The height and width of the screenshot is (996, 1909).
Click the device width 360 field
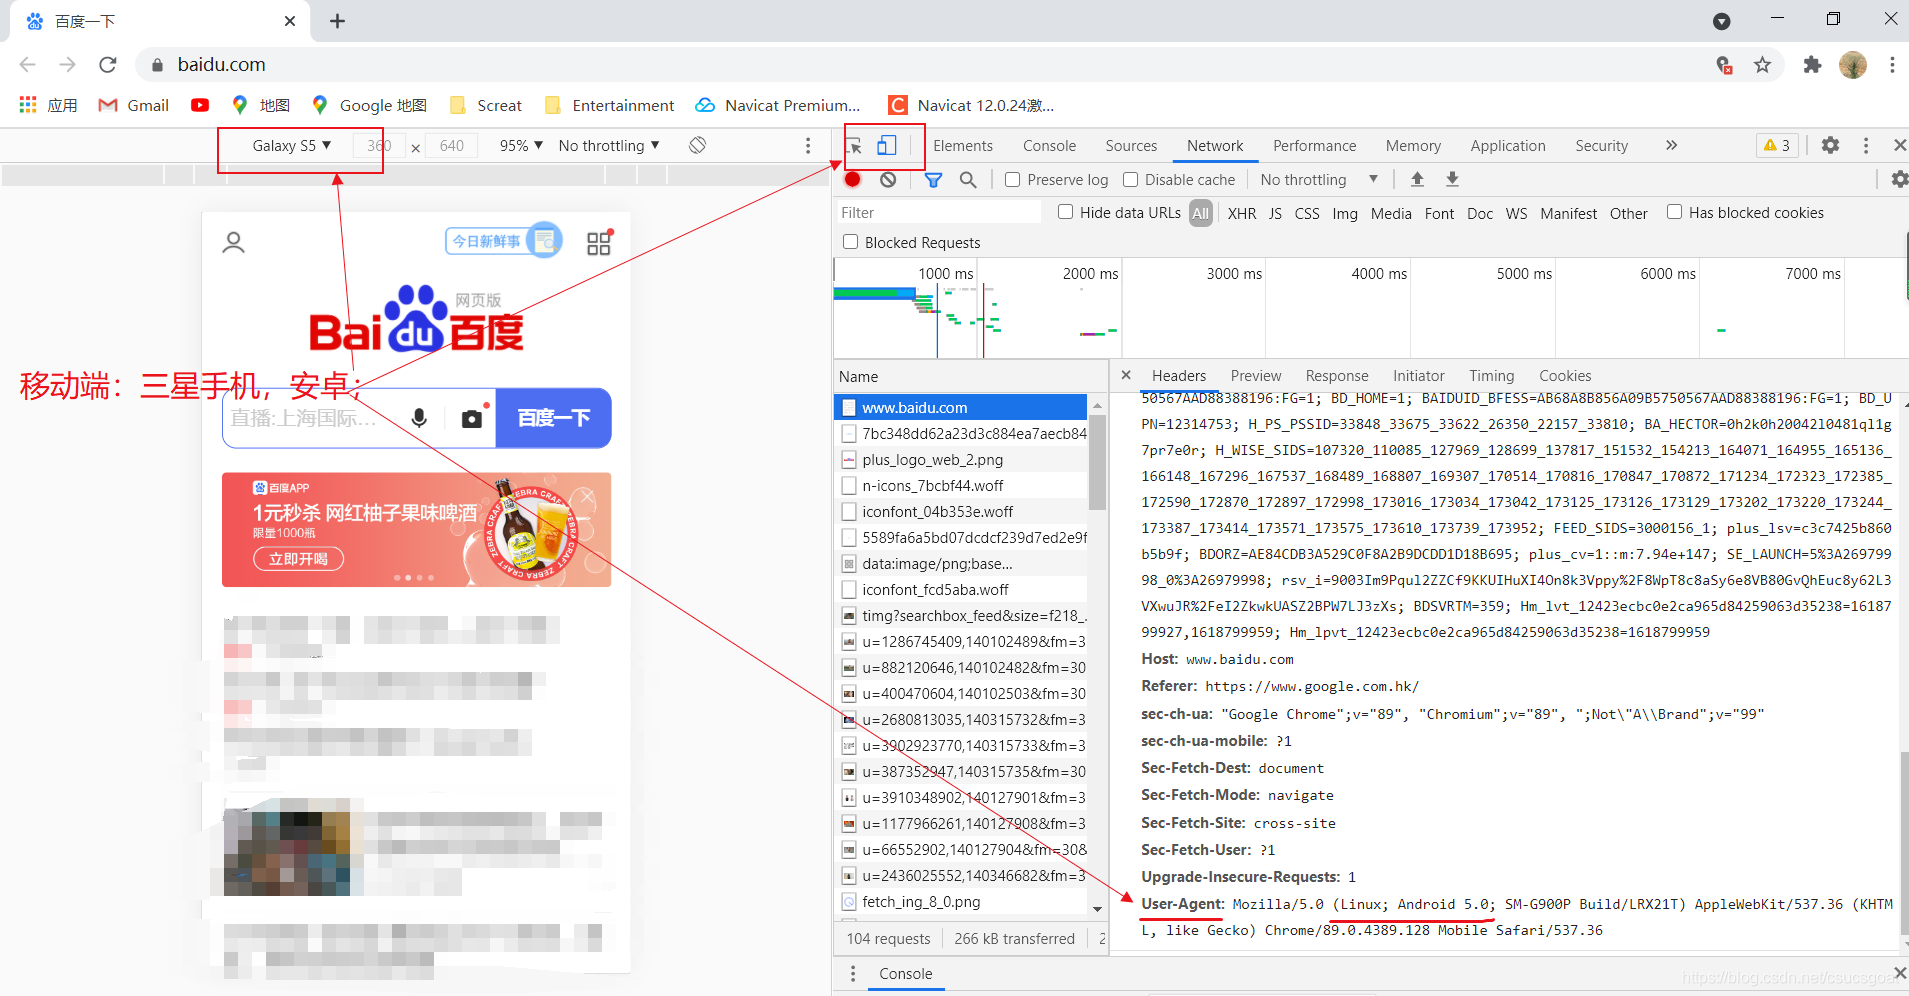(x=379, y=146)
